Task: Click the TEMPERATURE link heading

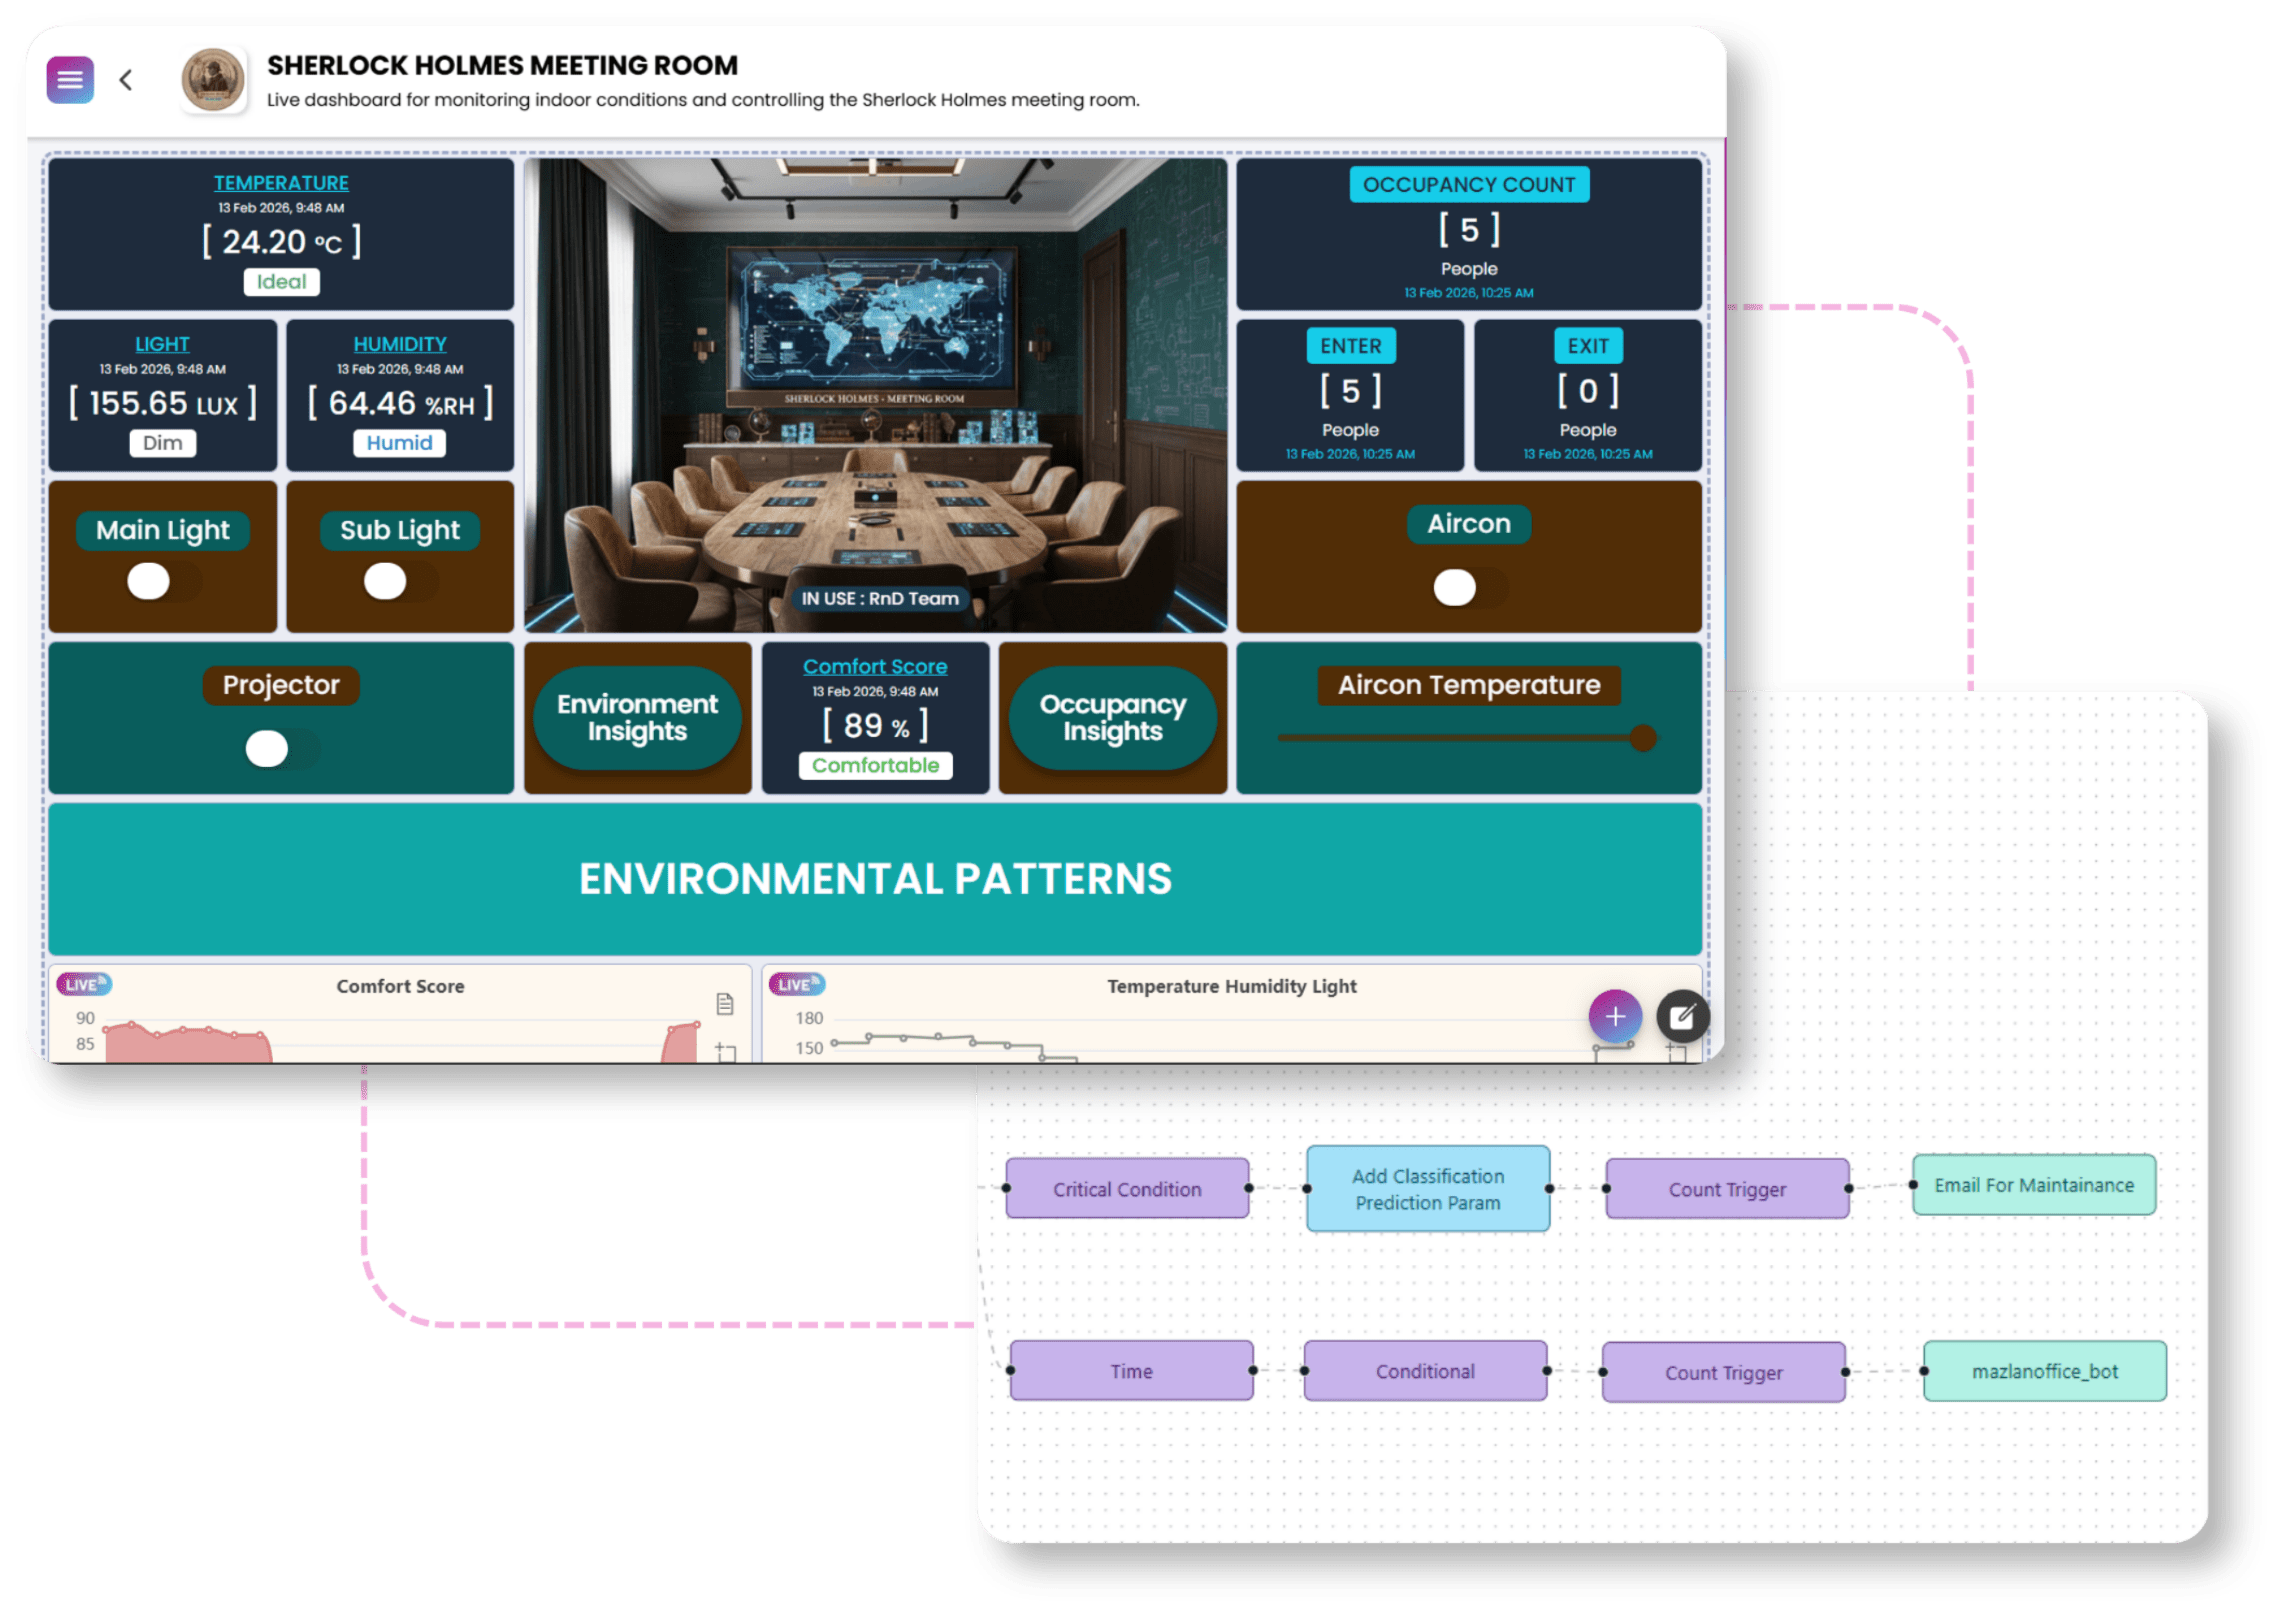Action: (281, 183)
